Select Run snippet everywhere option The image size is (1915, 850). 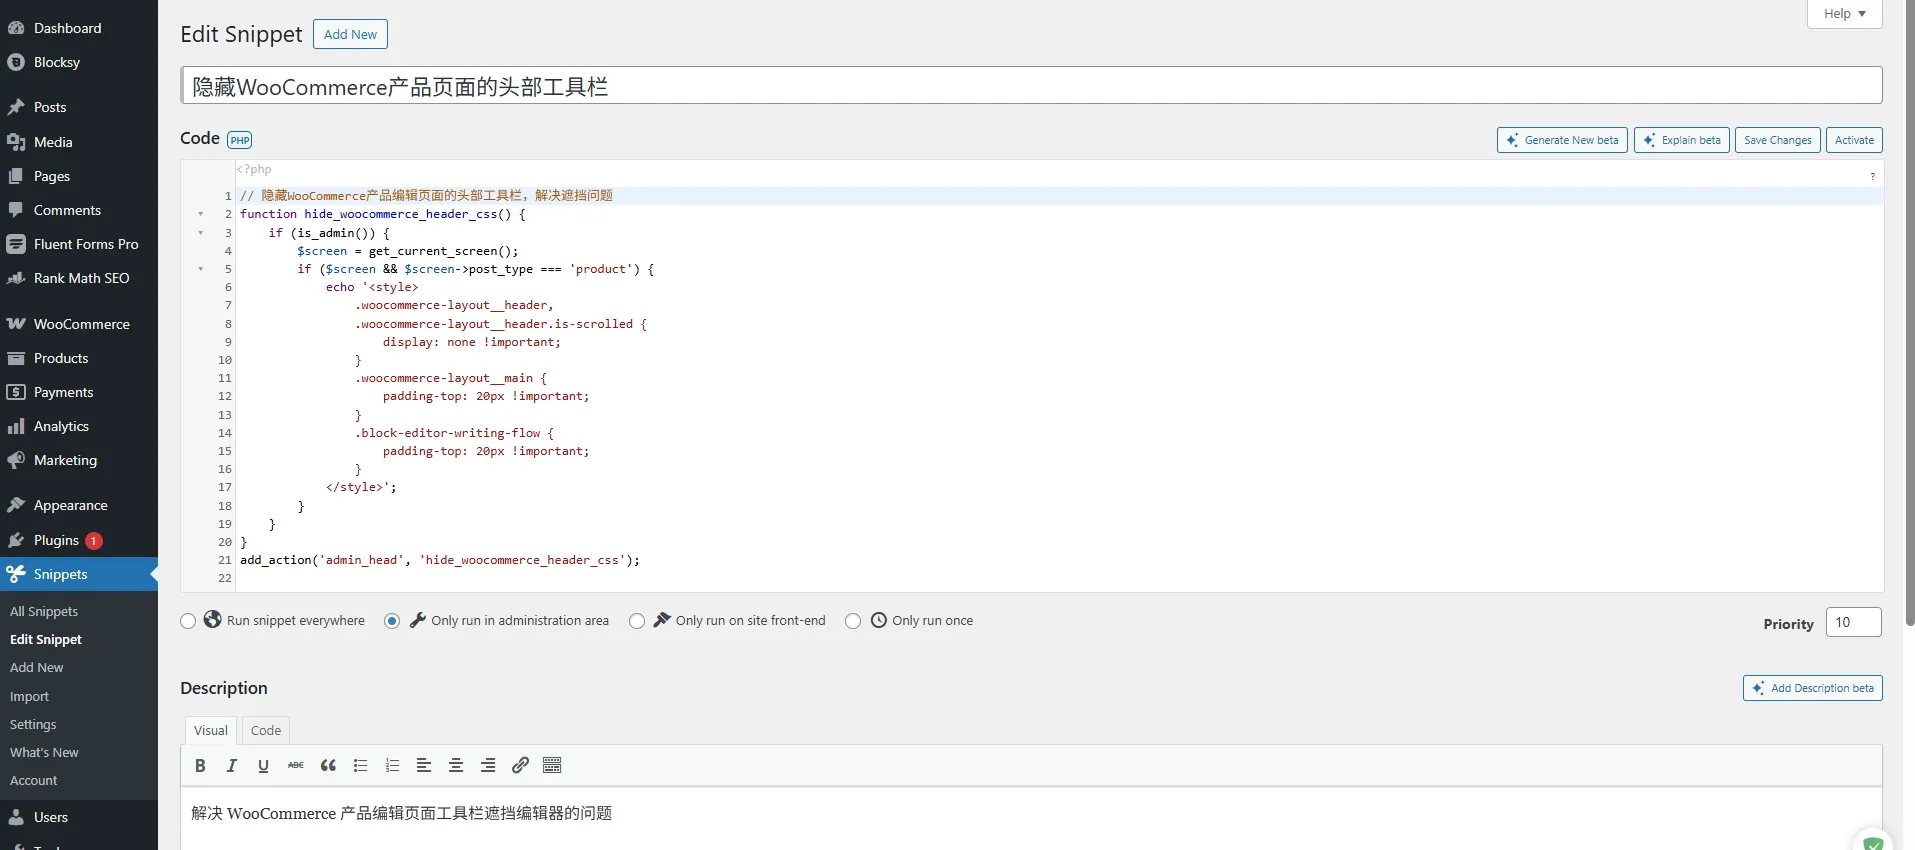[x=188, y=621]
